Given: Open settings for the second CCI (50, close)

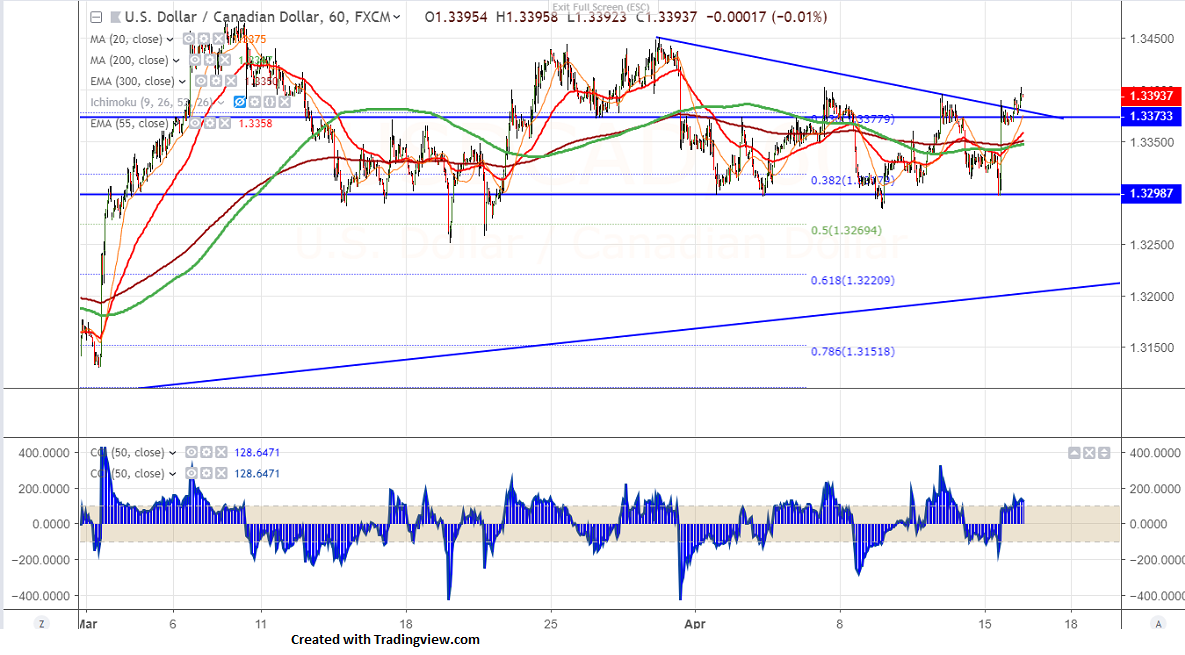Looking at the screenshot, I should point(206,474).
